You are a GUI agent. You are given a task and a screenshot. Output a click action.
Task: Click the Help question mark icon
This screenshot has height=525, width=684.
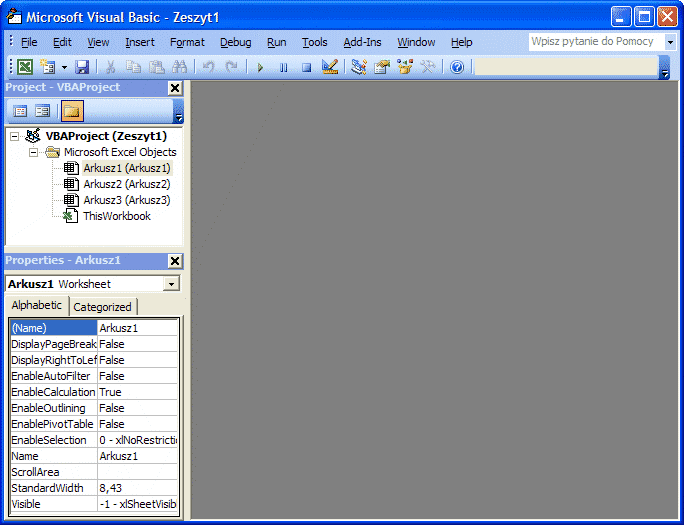click(457, 67)
